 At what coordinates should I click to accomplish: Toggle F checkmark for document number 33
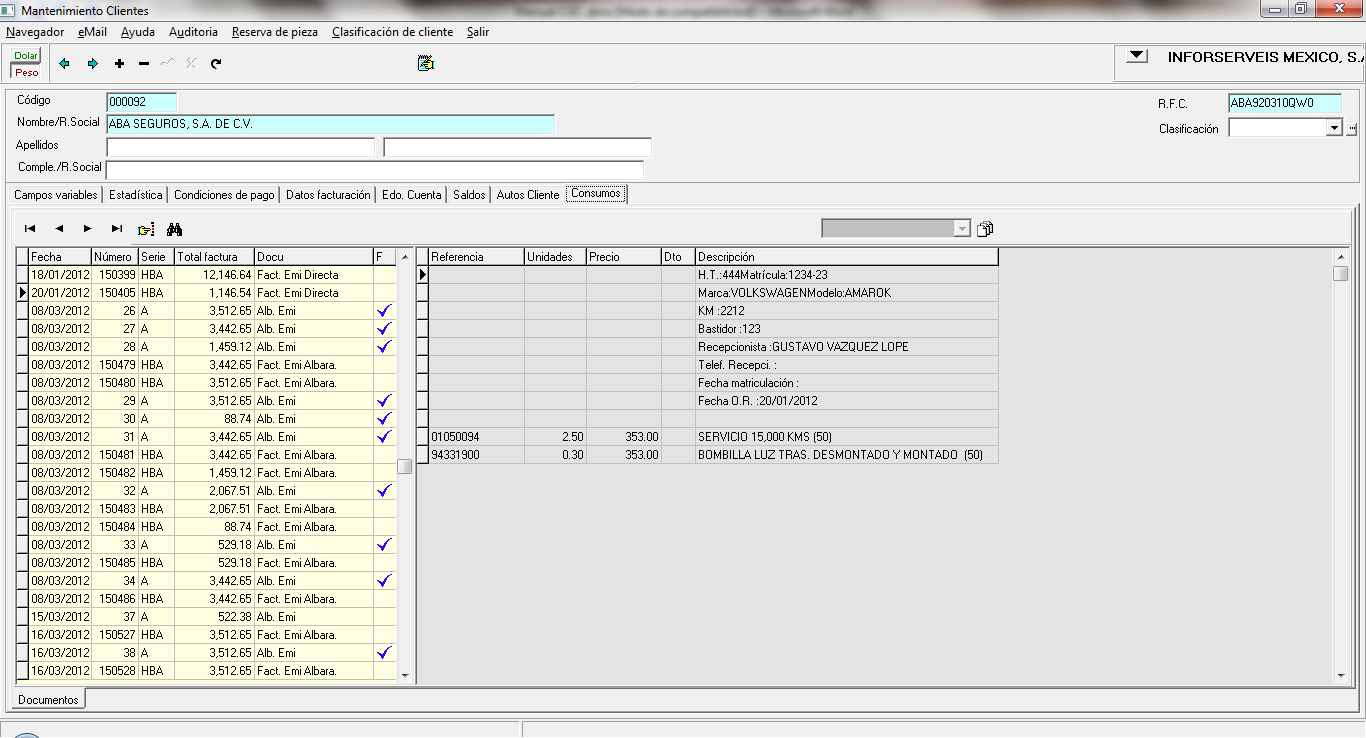(x=383, y=545)
